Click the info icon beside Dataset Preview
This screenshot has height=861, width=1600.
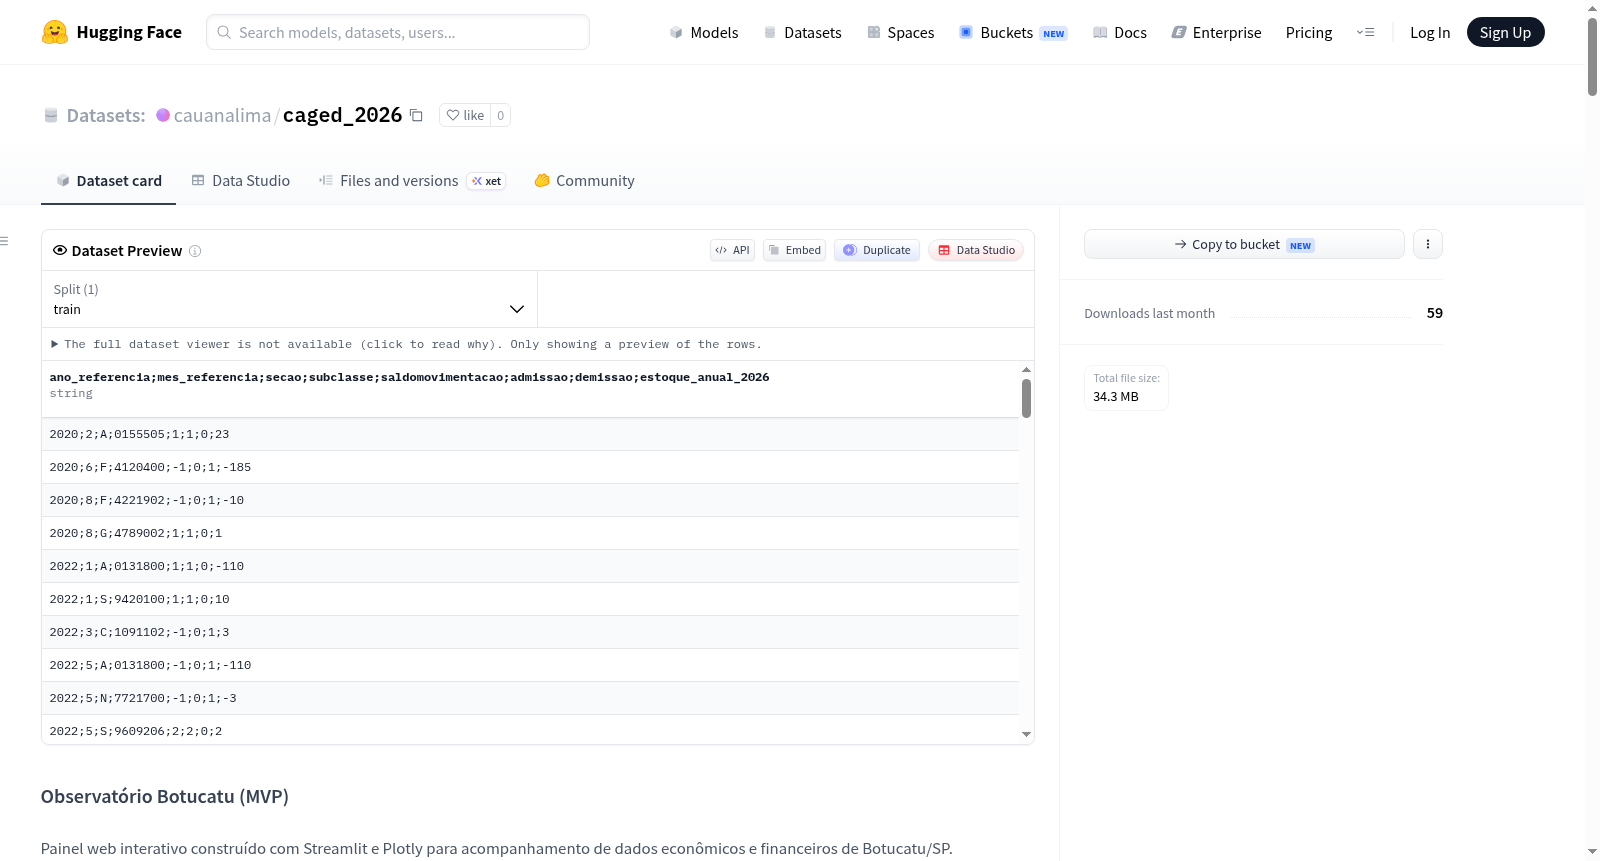195,251
